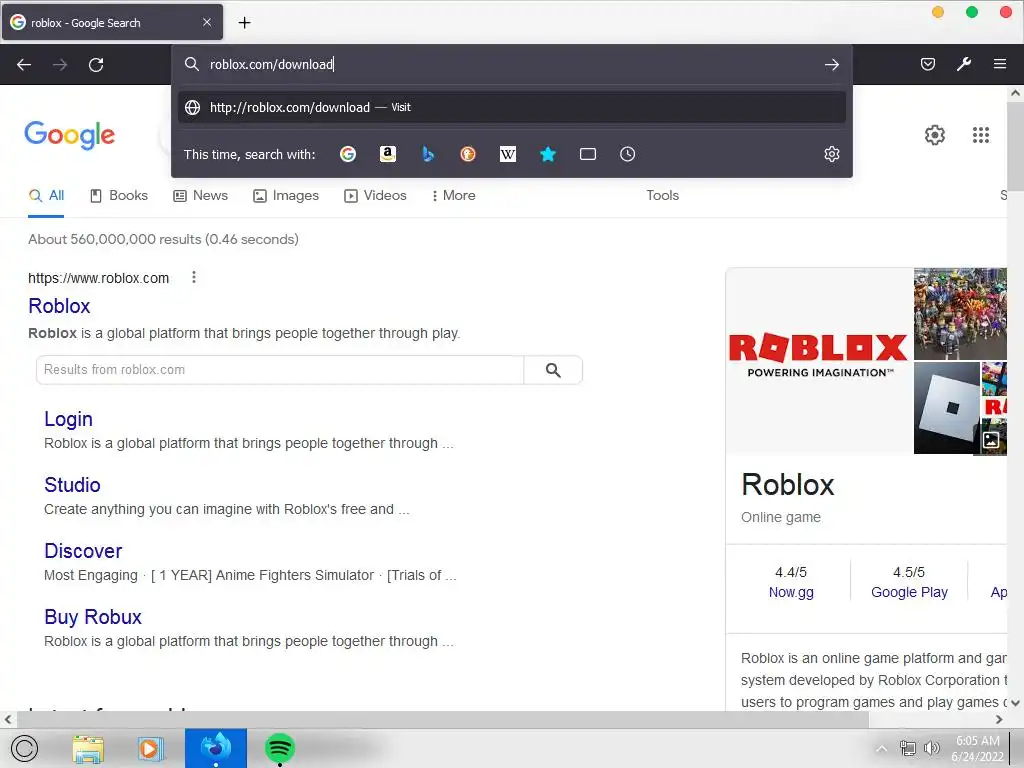1024x768 pixels.
Task: Search this time with Wikipedia
Action: tap(507, 154)
